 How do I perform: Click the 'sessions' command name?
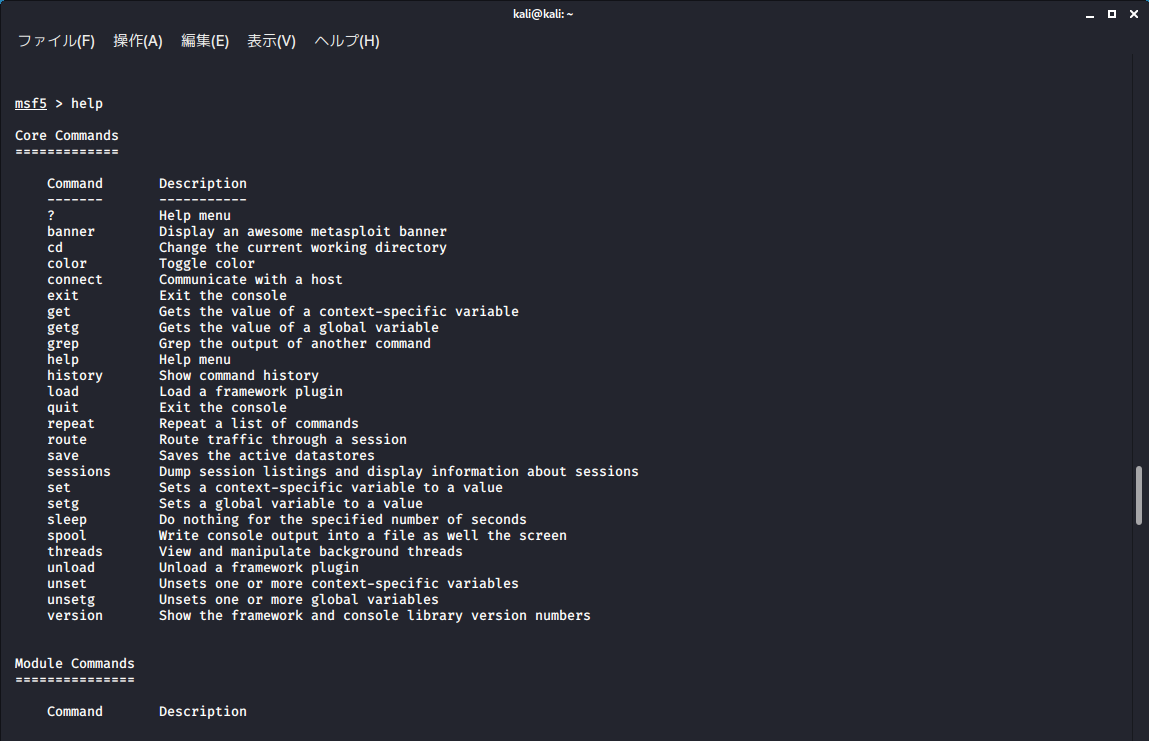(x=79, y=472)
